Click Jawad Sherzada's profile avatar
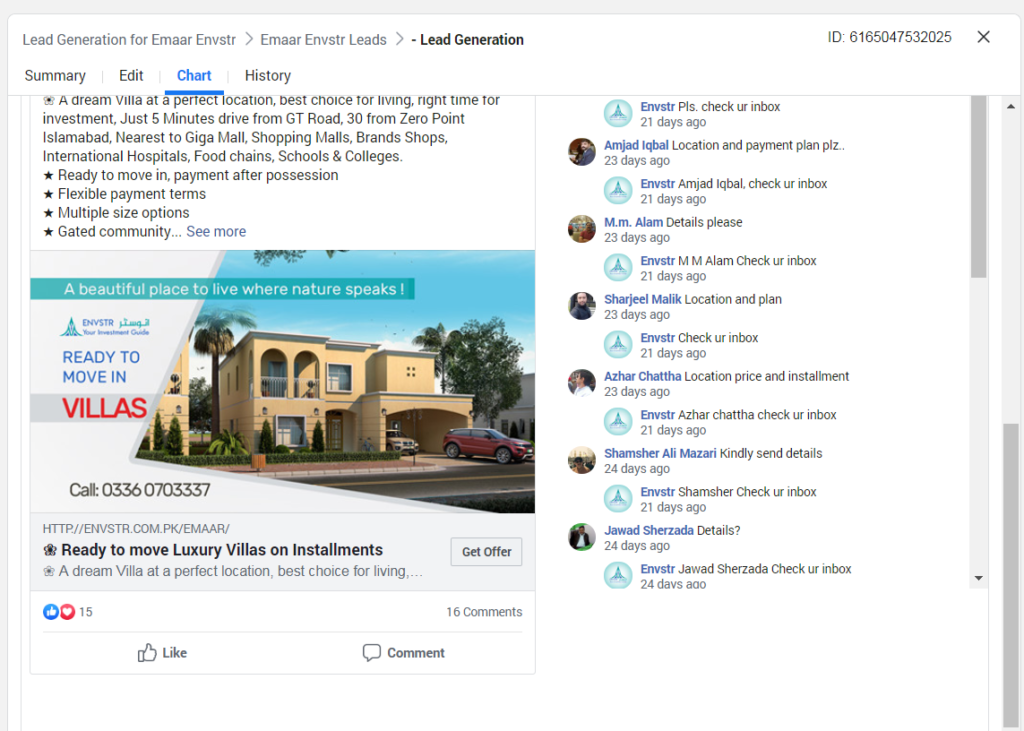 [x=581, y=538]
